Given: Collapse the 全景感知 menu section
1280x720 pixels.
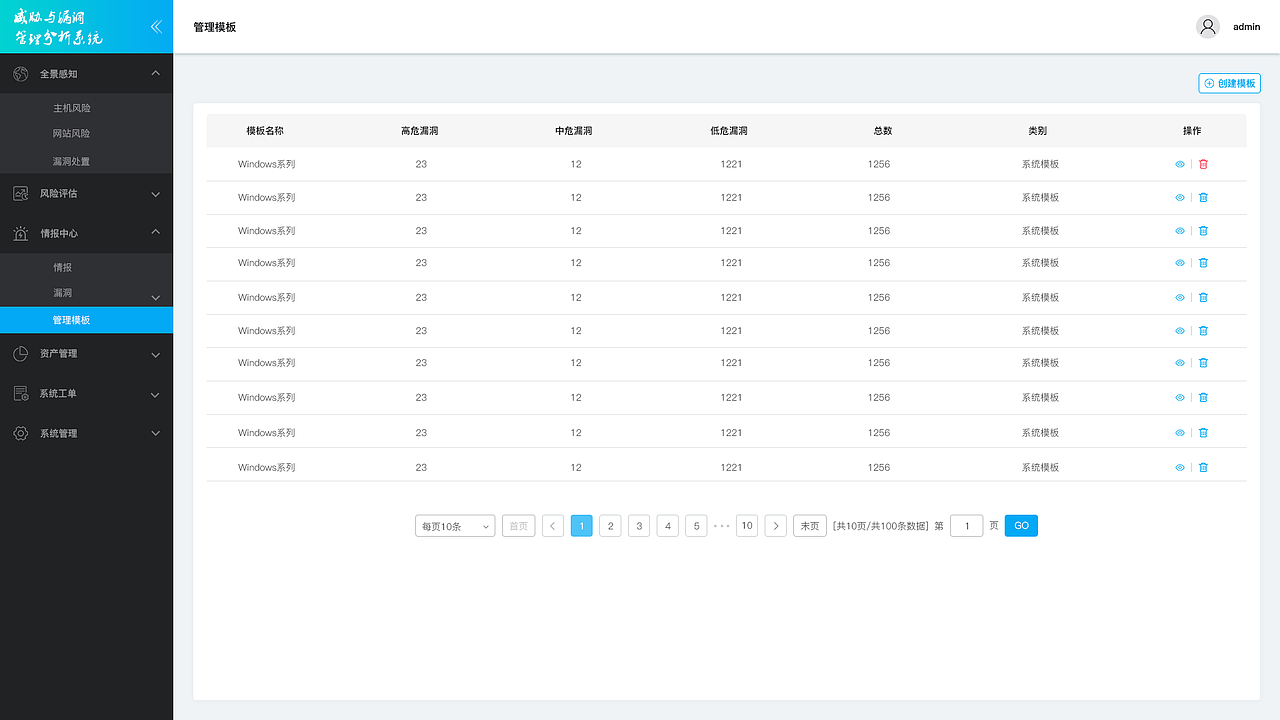Looking at the screenshot, I should [x=155, y=73].
